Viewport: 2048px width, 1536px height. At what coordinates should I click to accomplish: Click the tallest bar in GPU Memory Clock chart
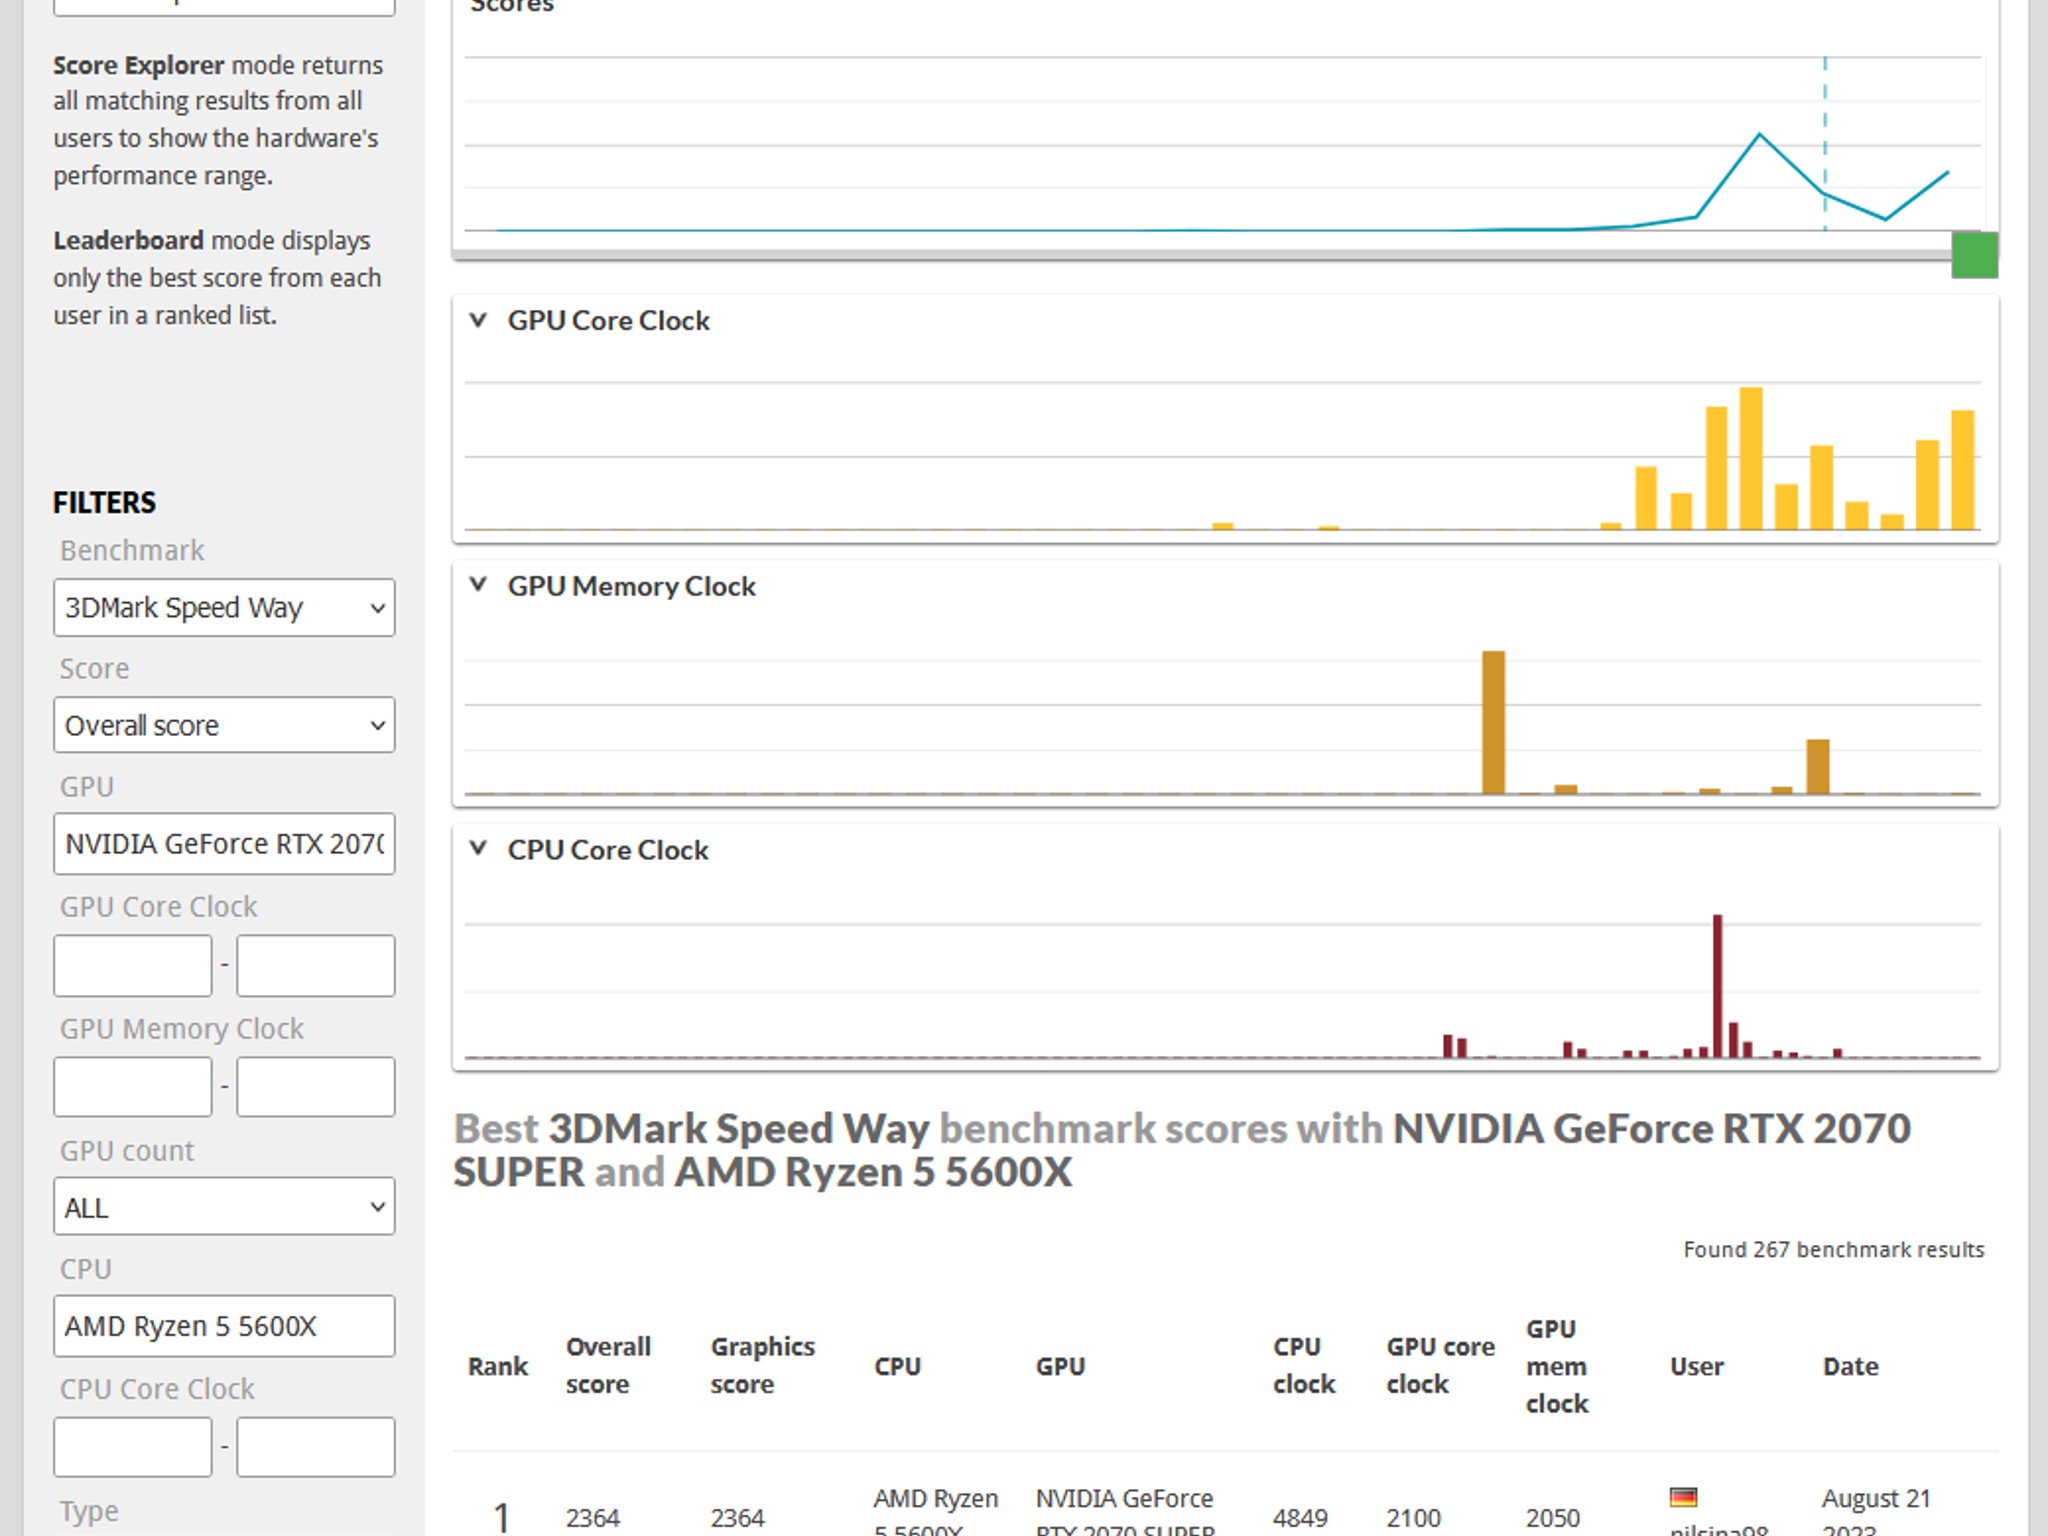point(1493,722)
